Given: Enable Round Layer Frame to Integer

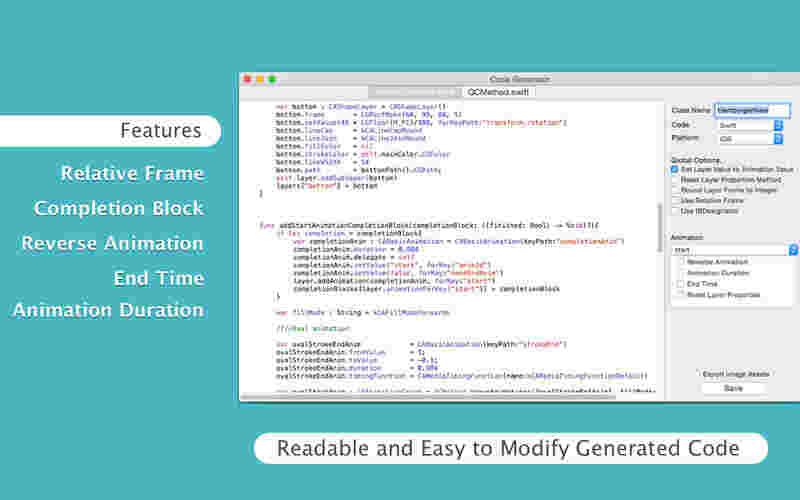Looking at the screenshot, I should point(674,190).
